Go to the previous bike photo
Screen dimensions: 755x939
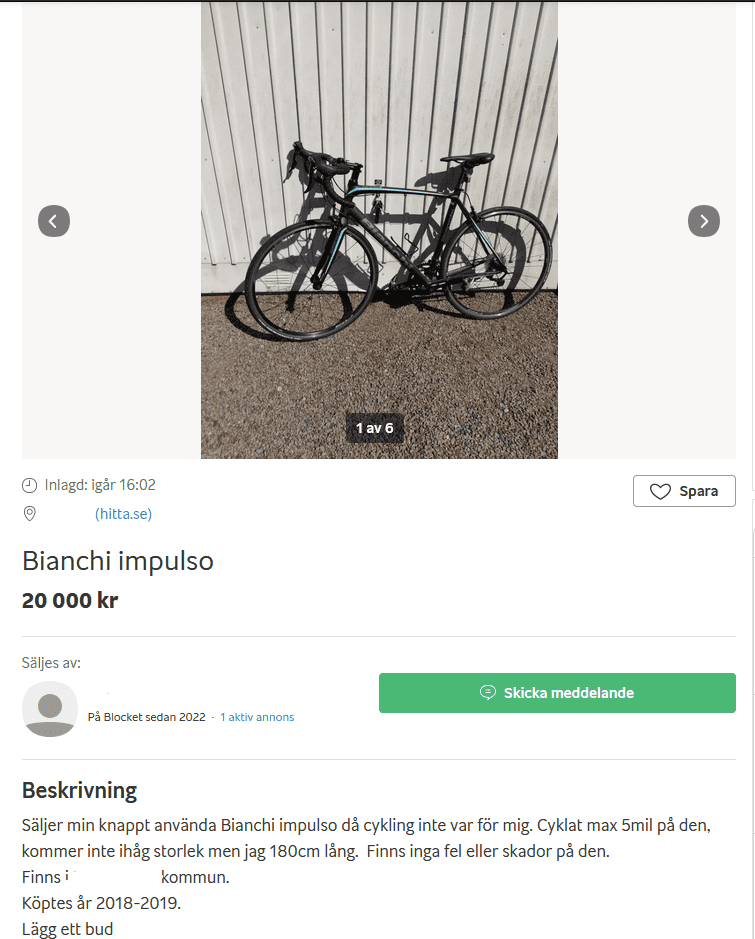click(54, 220)
